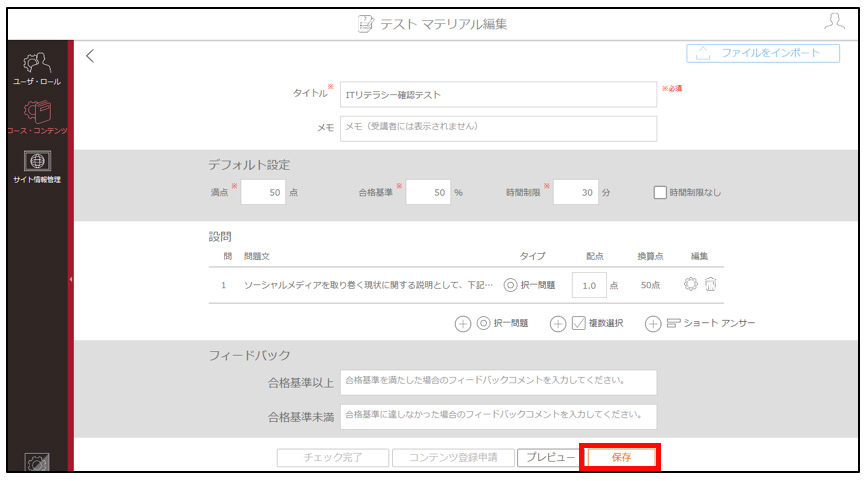Edit question 1 with the gear icon

click(690, 284)
